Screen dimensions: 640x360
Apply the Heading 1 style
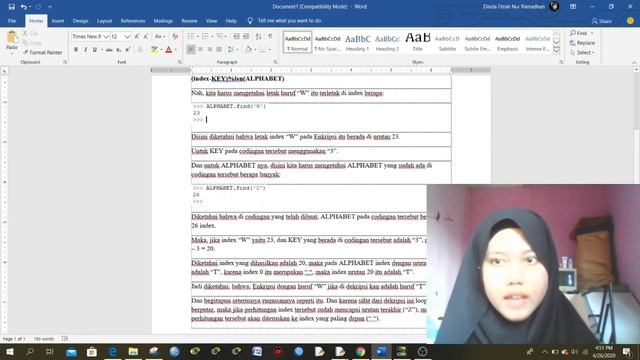(358, 42)
